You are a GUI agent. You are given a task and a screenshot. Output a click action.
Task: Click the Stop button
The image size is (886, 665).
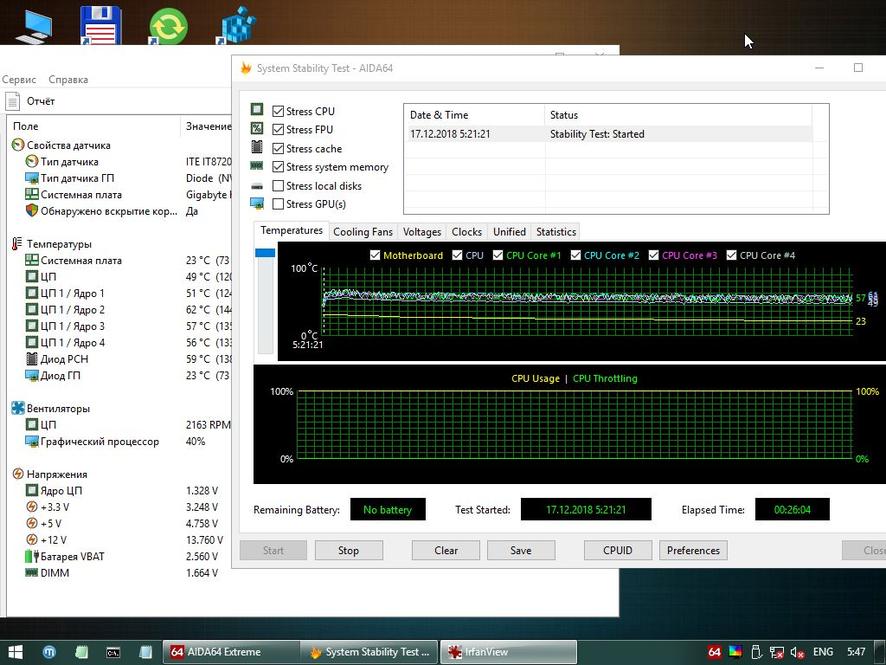(x=349, y=550)
